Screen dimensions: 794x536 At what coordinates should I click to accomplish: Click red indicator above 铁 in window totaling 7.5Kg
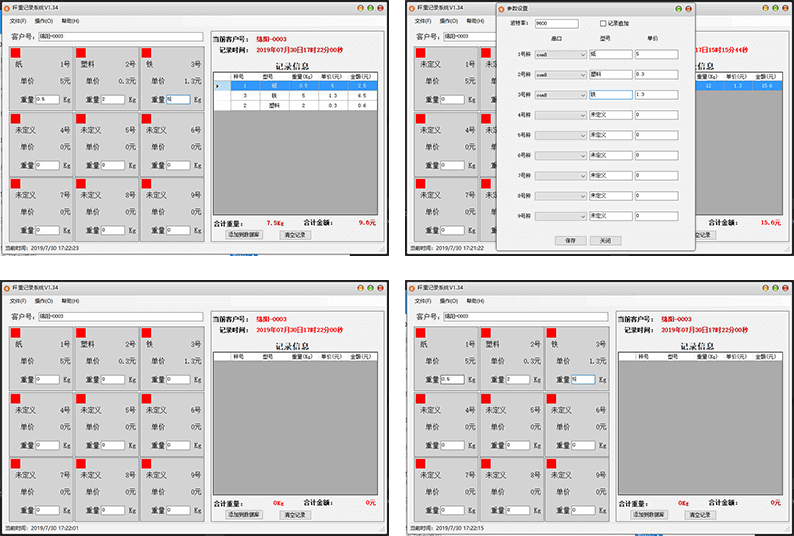point(147,51)
